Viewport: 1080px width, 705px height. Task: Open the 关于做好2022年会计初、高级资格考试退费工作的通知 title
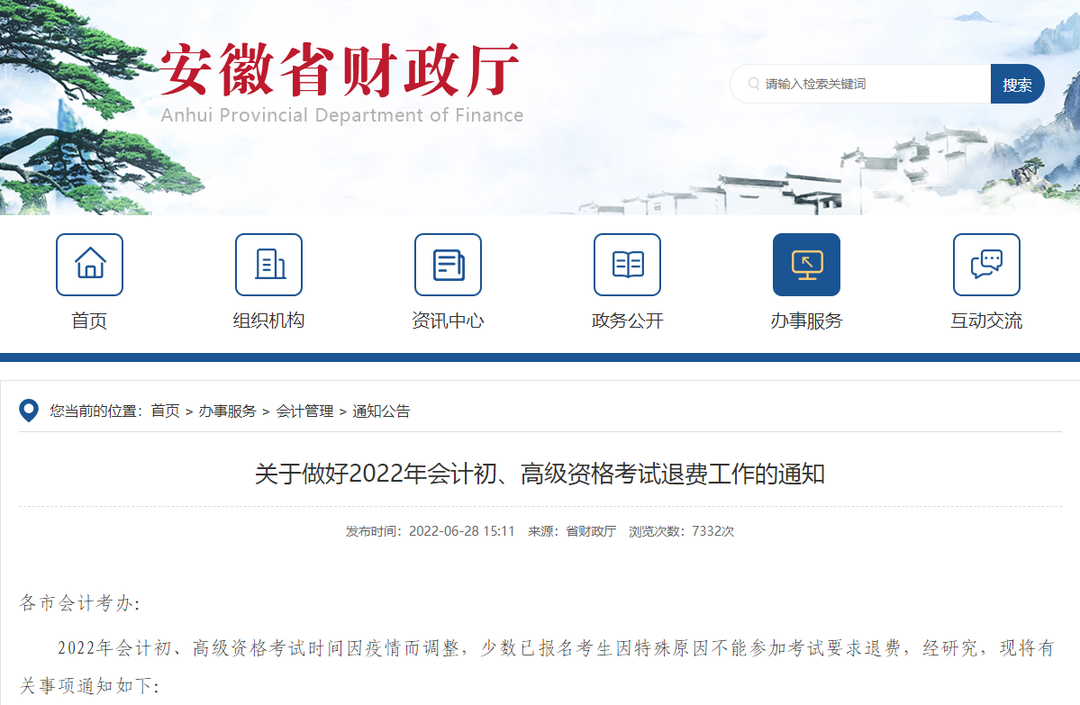pyautogui.click(x=540, y=474)
